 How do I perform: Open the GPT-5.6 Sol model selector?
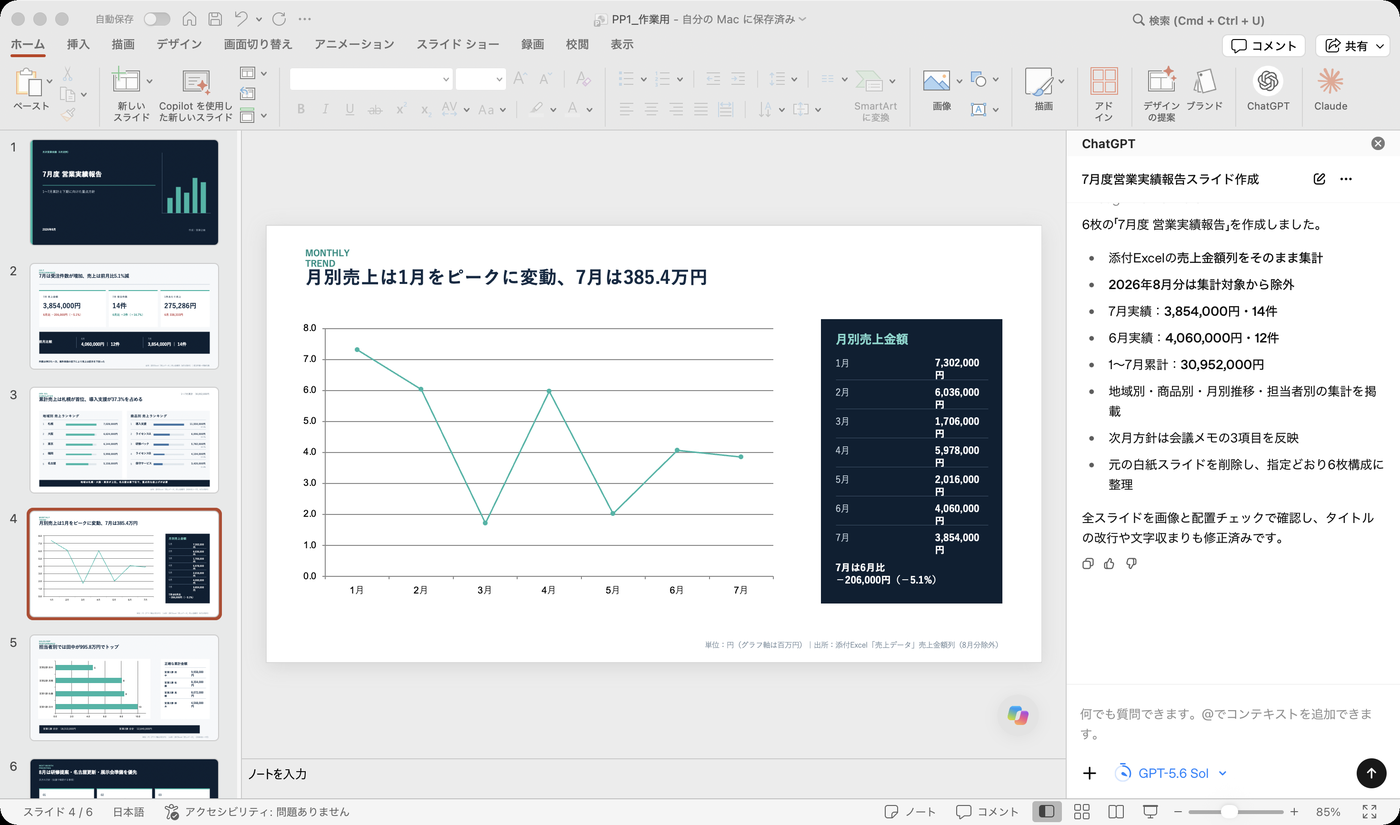(x=1171, y=773)
